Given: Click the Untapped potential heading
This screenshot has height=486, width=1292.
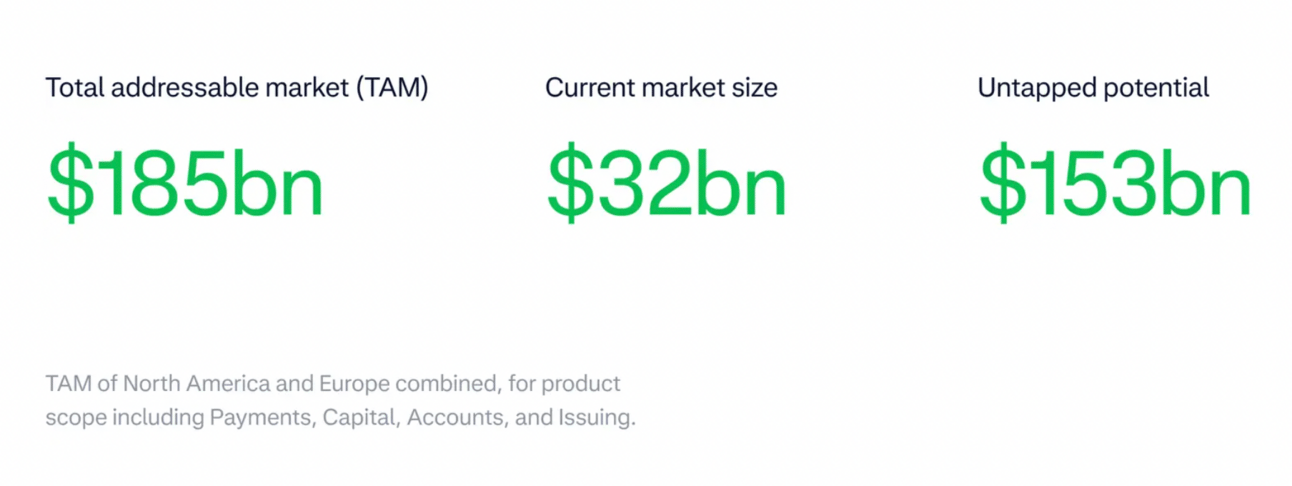Looking at the screenshot, I should [x=1093, y=88].
